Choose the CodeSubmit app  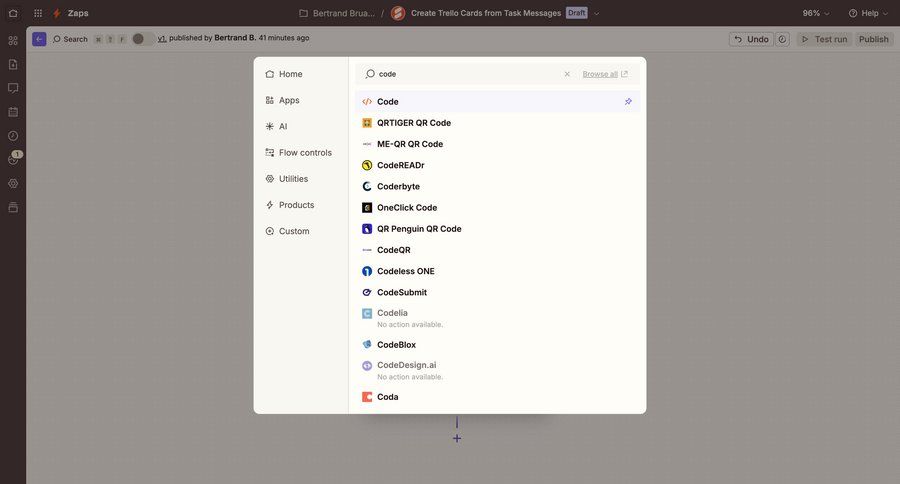click(x=497, y=292)
